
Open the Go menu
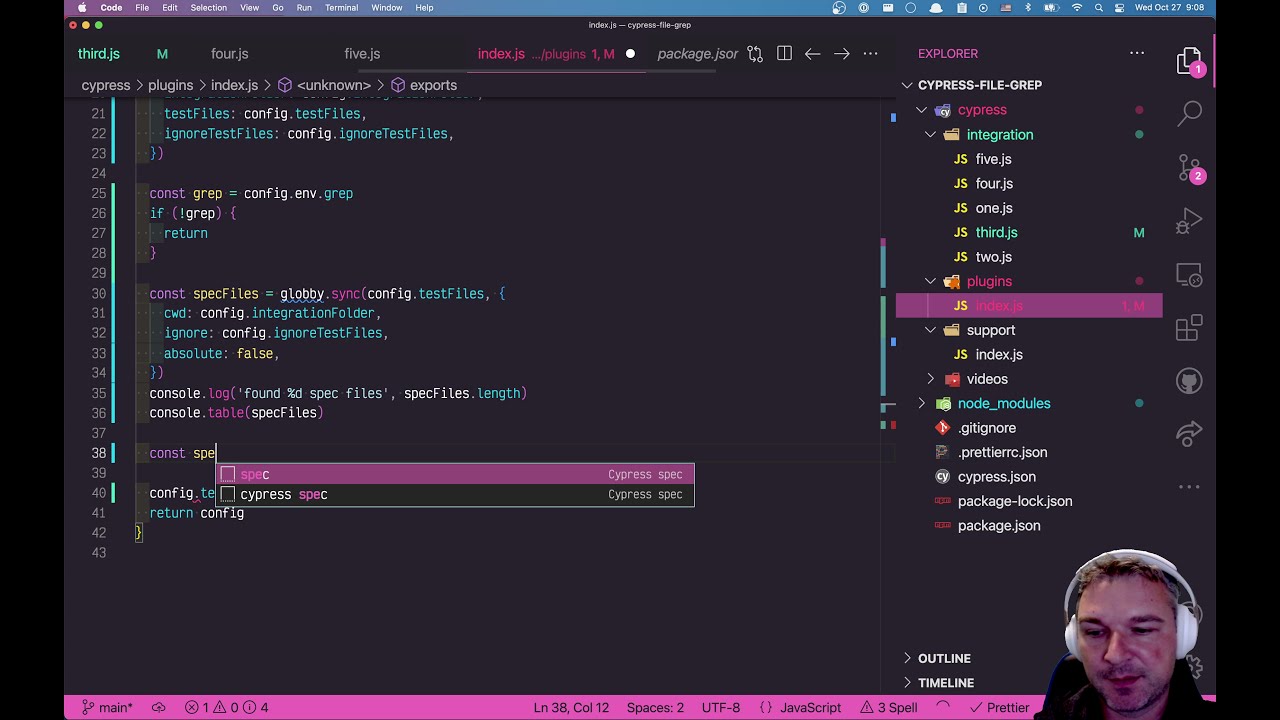(277, 8)
